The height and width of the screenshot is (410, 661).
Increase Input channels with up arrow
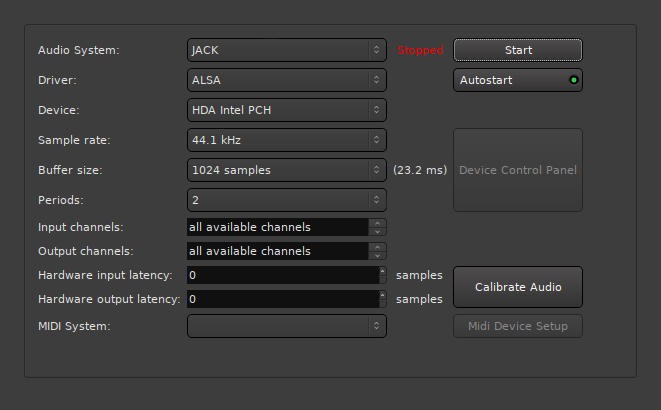377,223
